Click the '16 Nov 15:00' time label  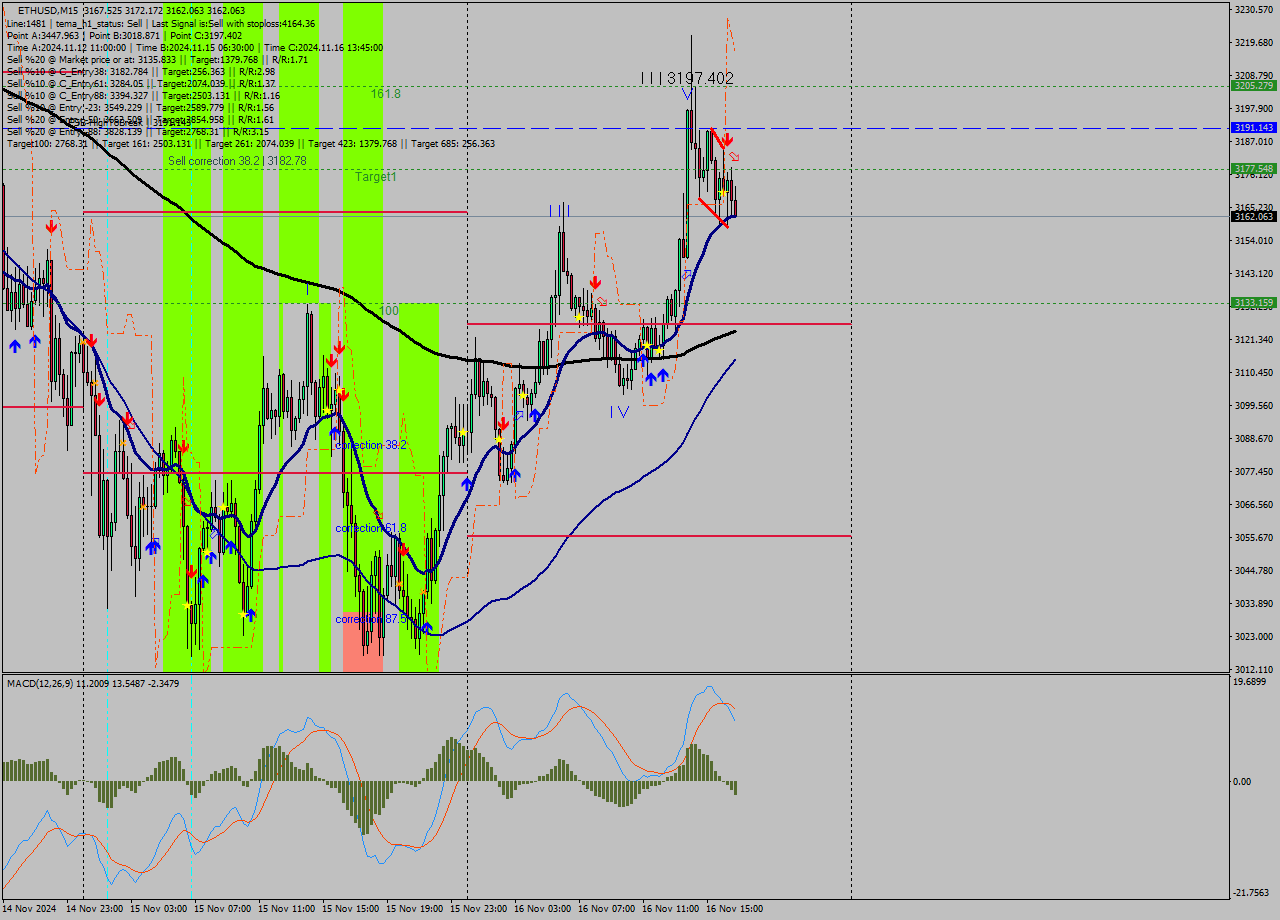(734, 909)
